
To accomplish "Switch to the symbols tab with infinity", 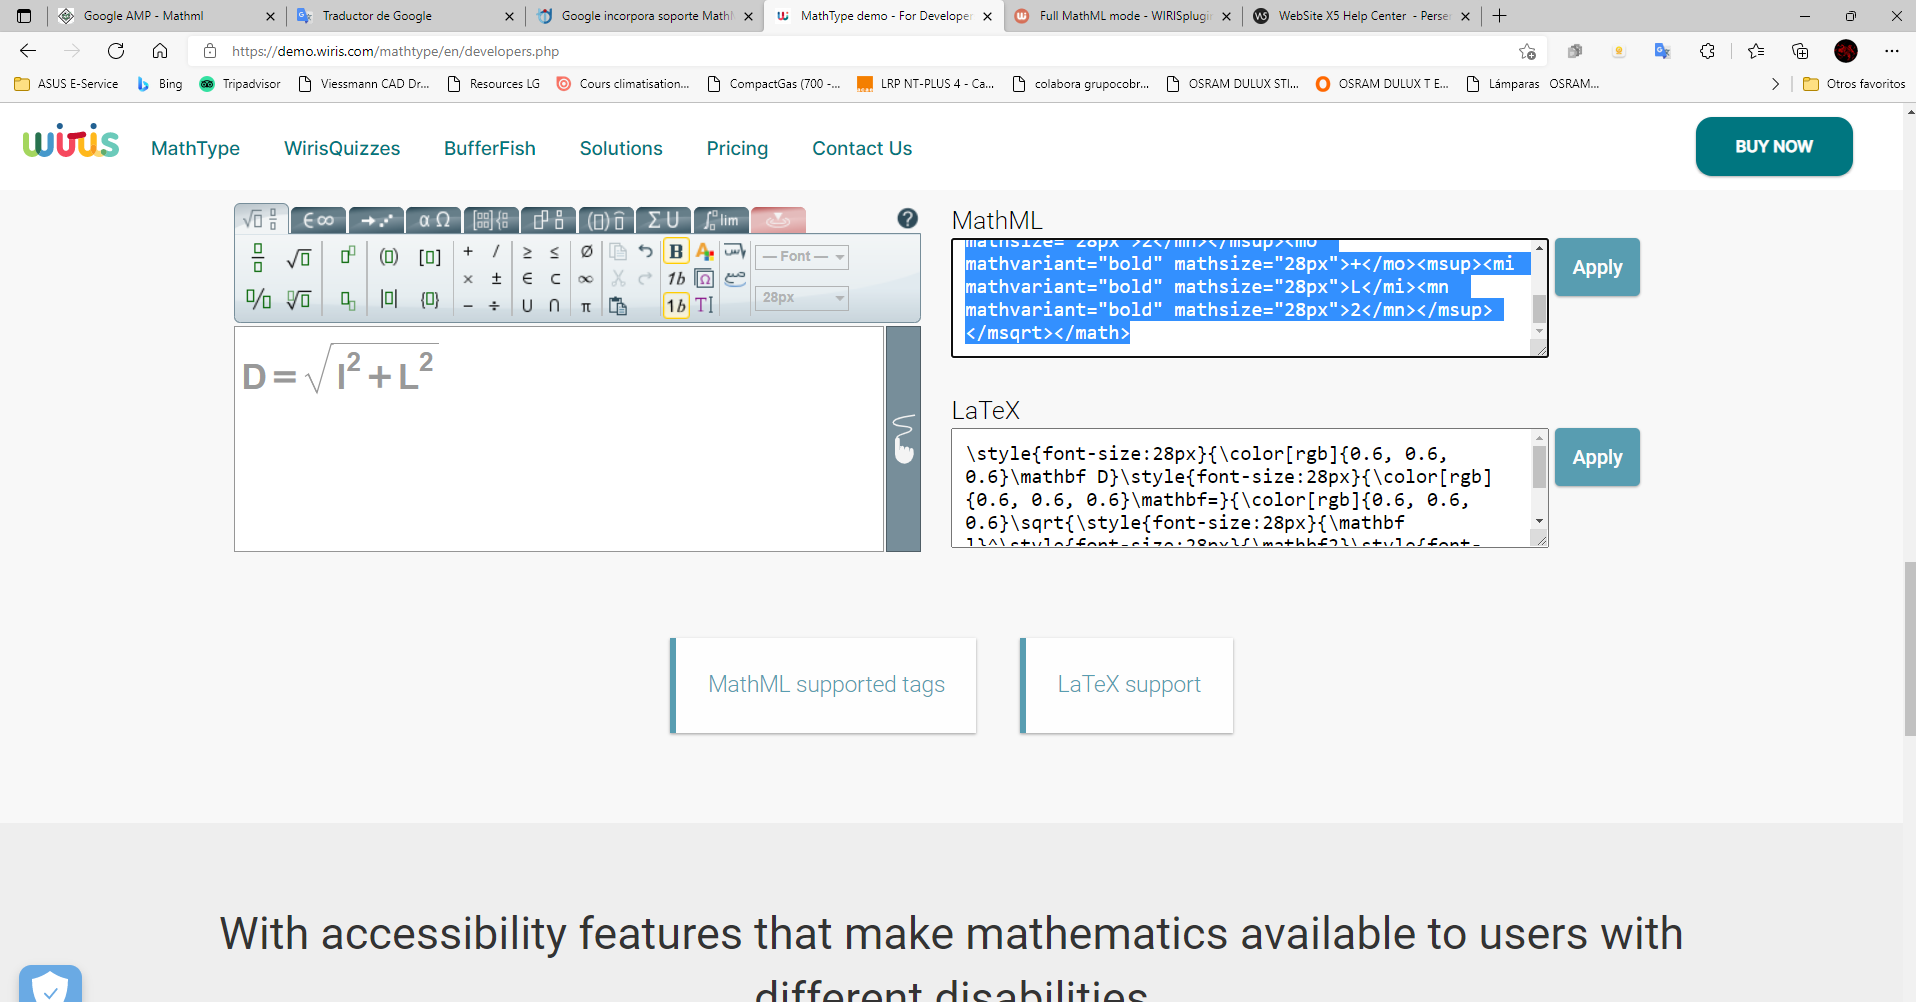I will click(x=319, y=220).
